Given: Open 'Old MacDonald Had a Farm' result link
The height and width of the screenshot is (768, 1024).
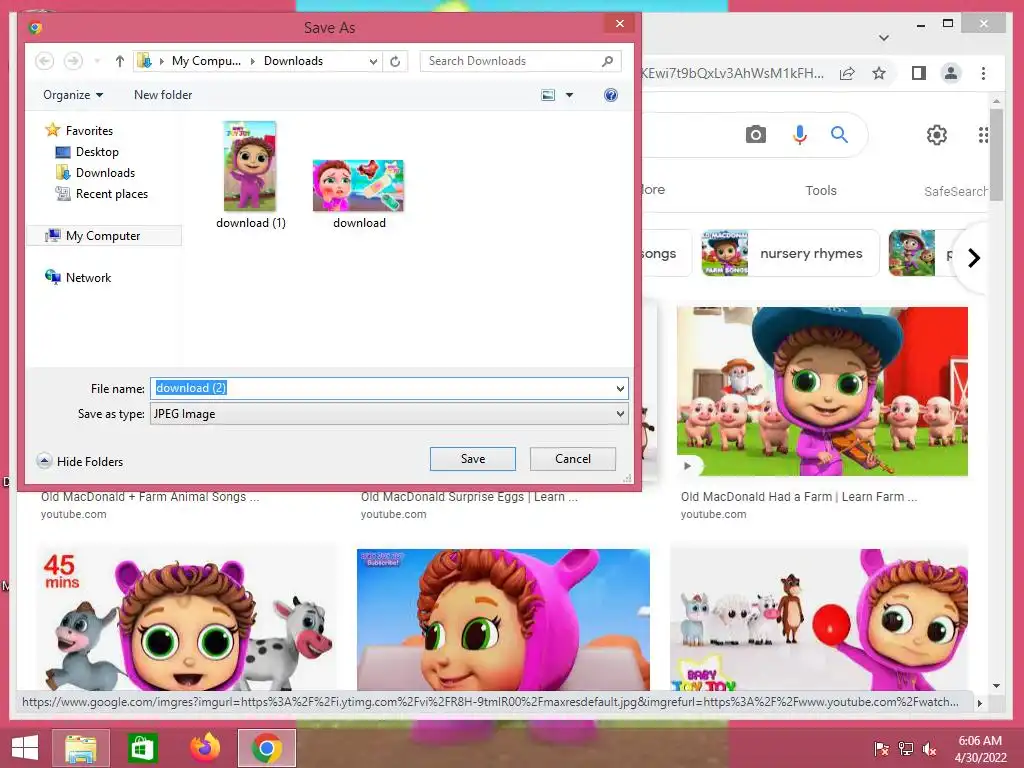Looking at the screenshot, I should click(799, 497).
